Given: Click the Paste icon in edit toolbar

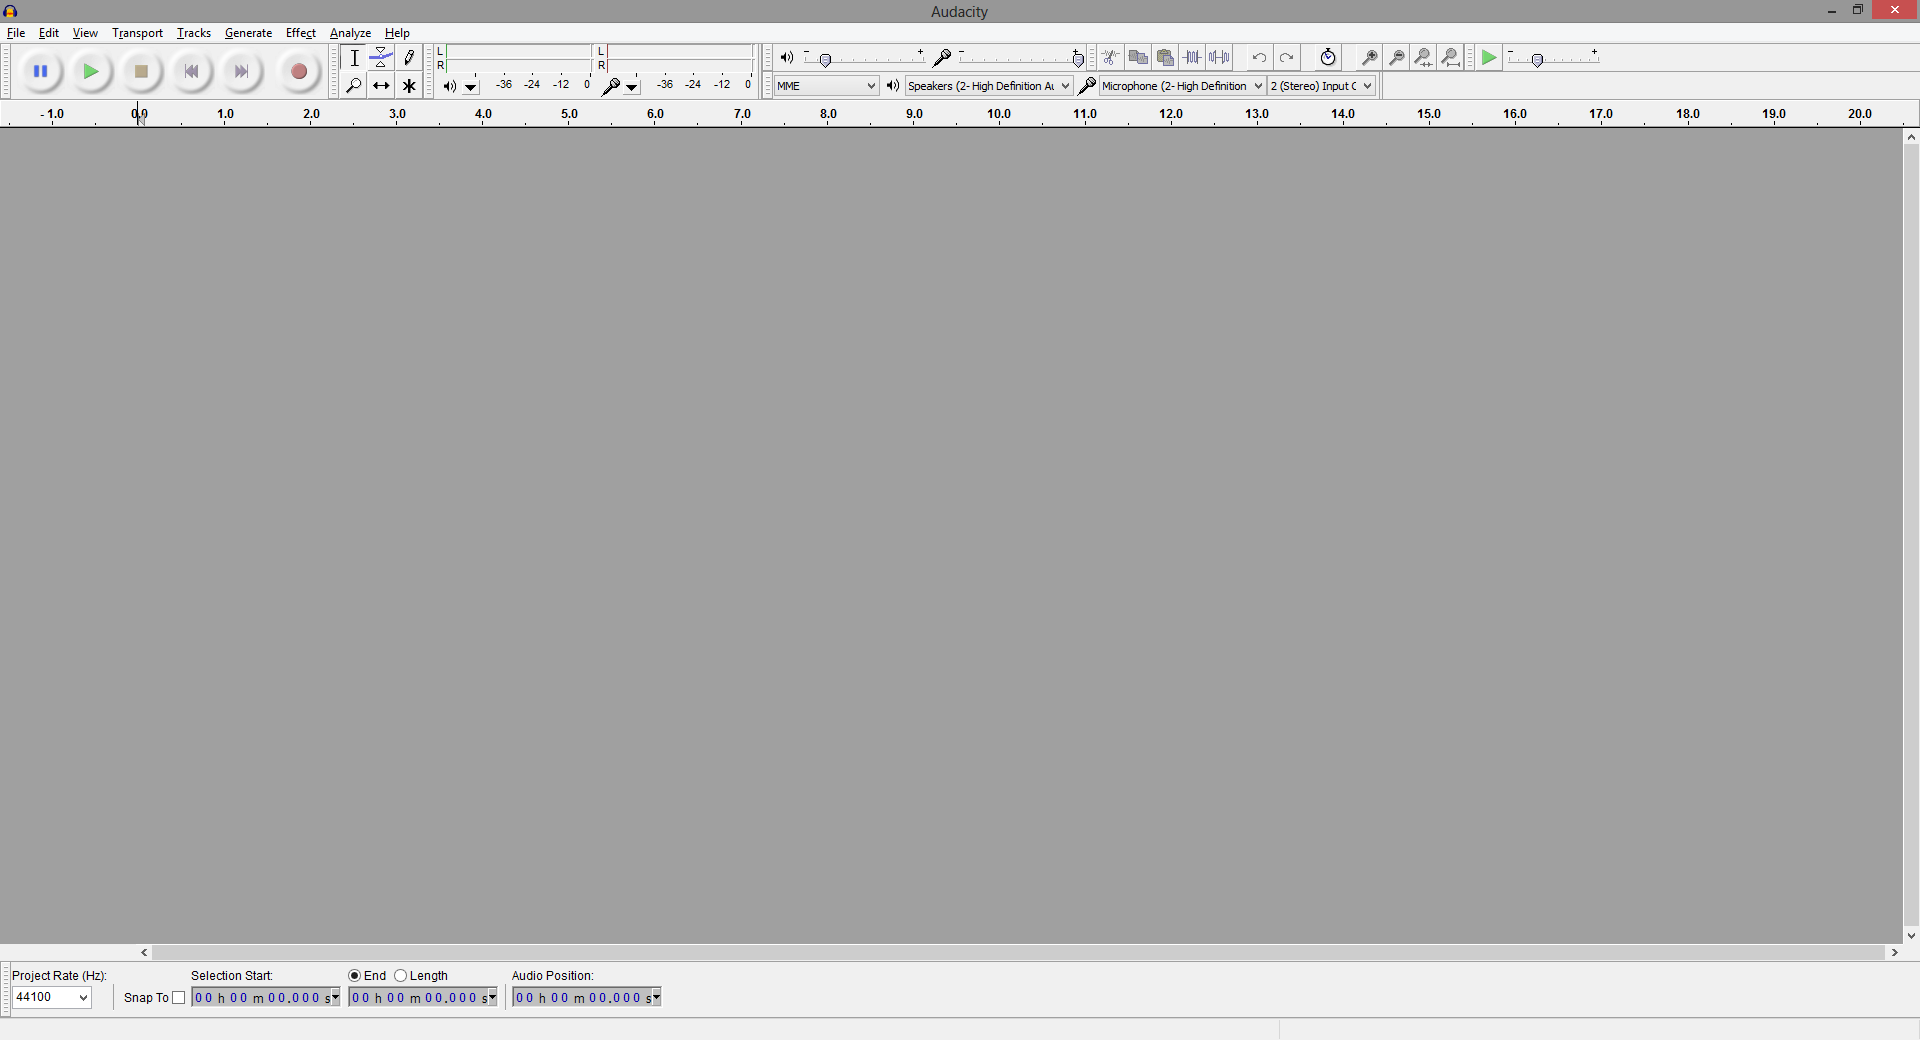Looking at the screenshot, I should click(x=1165, y=58).
